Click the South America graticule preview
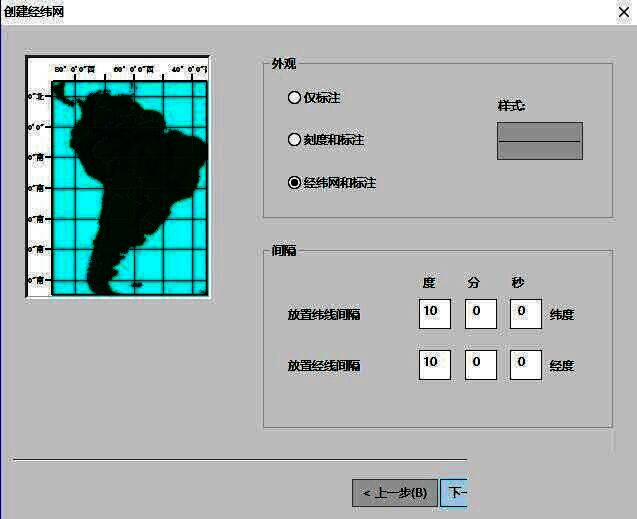637x519 pixels. 117,177
